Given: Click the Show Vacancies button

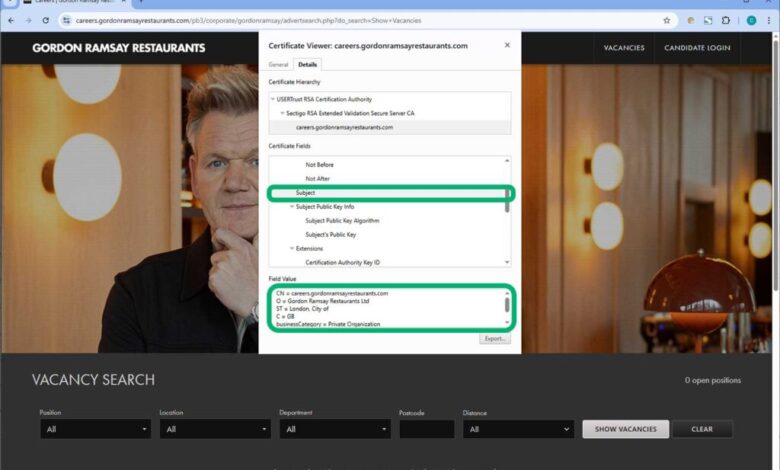Looking at the screenshot, I should (626, 429).
